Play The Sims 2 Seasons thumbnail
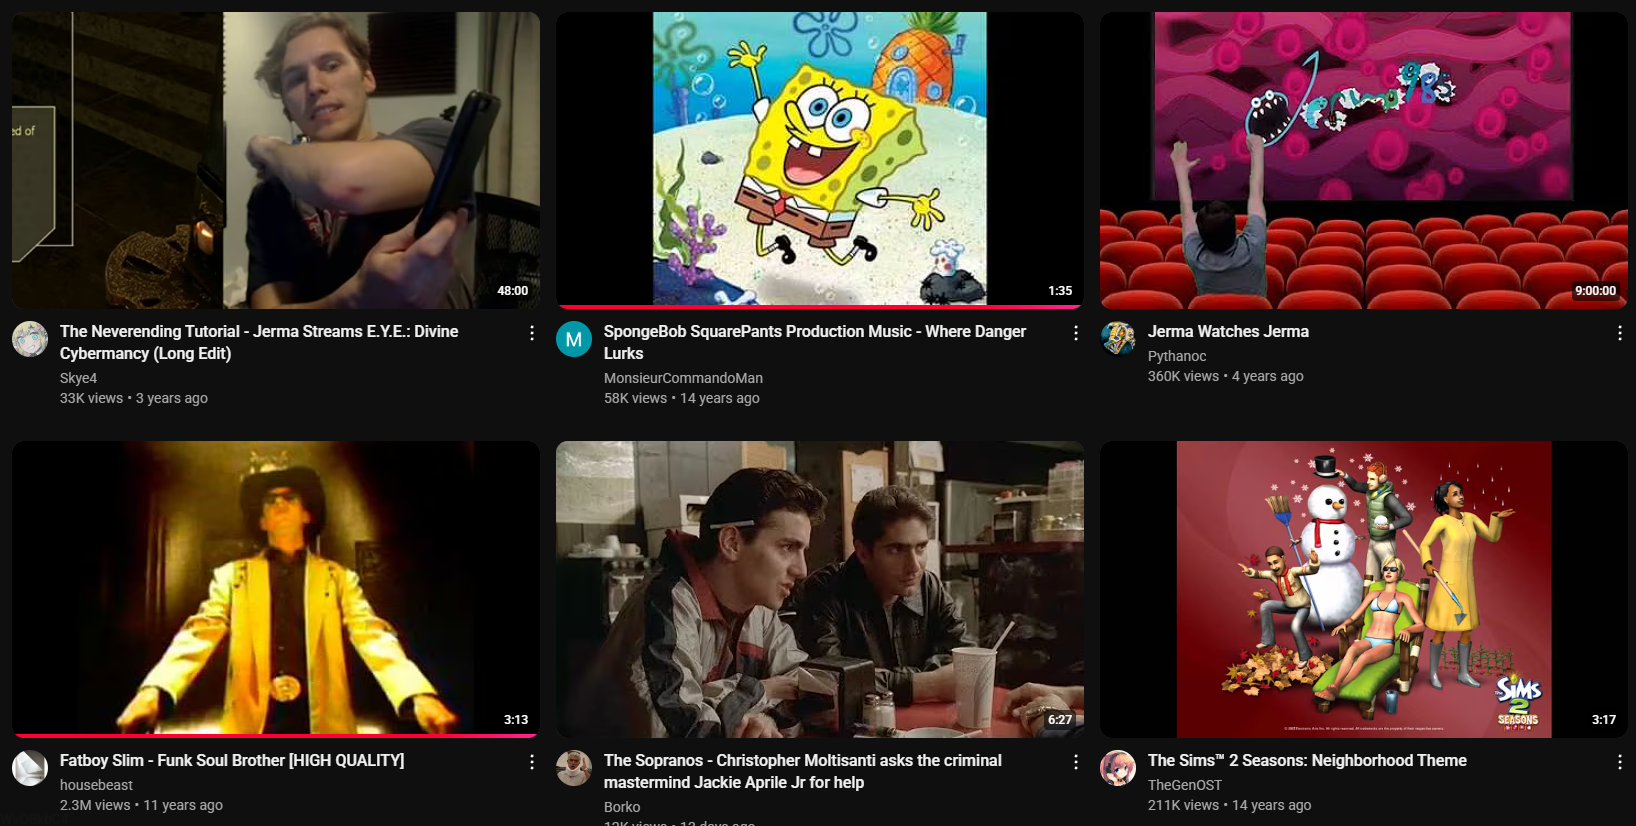 1364,589
